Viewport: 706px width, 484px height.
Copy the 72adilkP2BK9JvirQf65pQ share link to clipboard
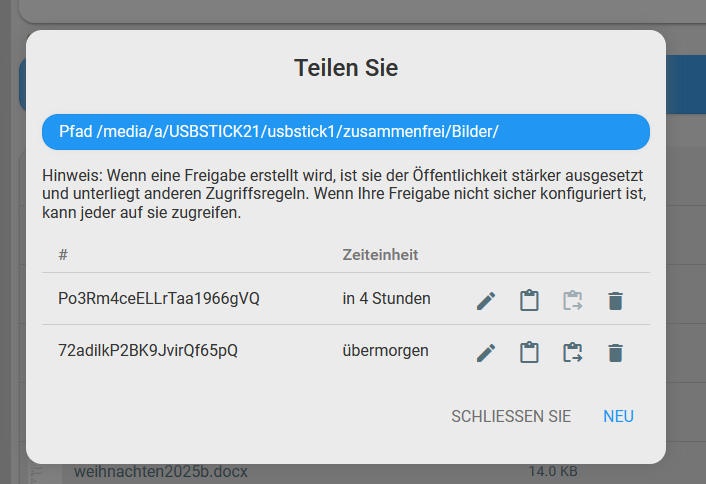coord(529,352)
